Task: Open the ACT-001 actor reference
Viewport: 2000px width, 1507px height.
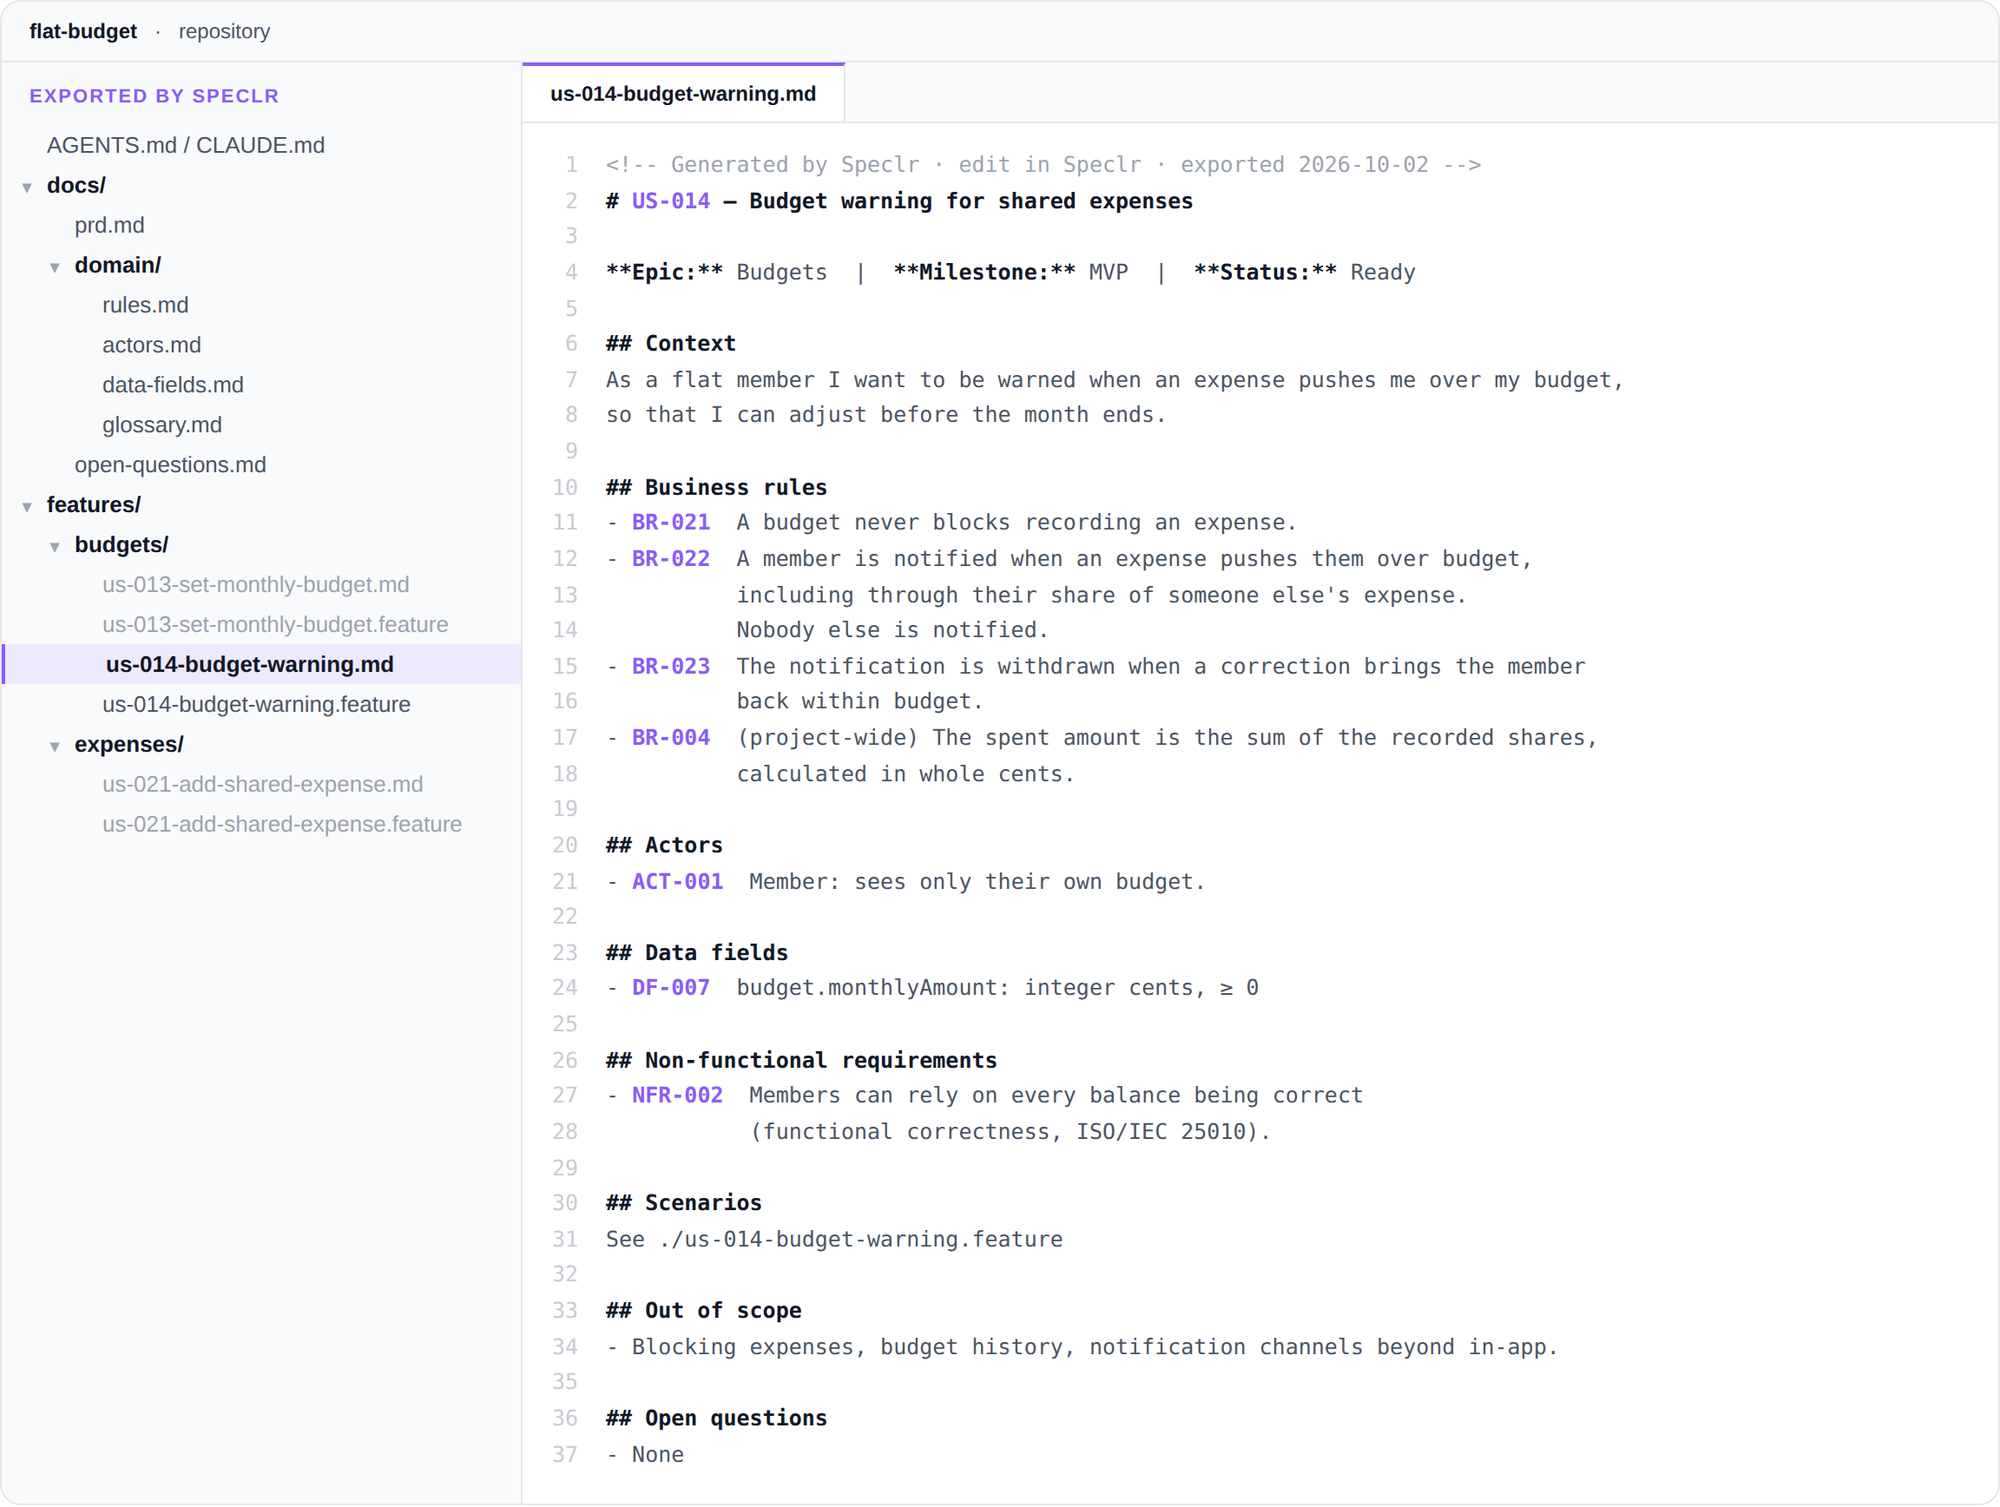Action: tap(677, 882)
